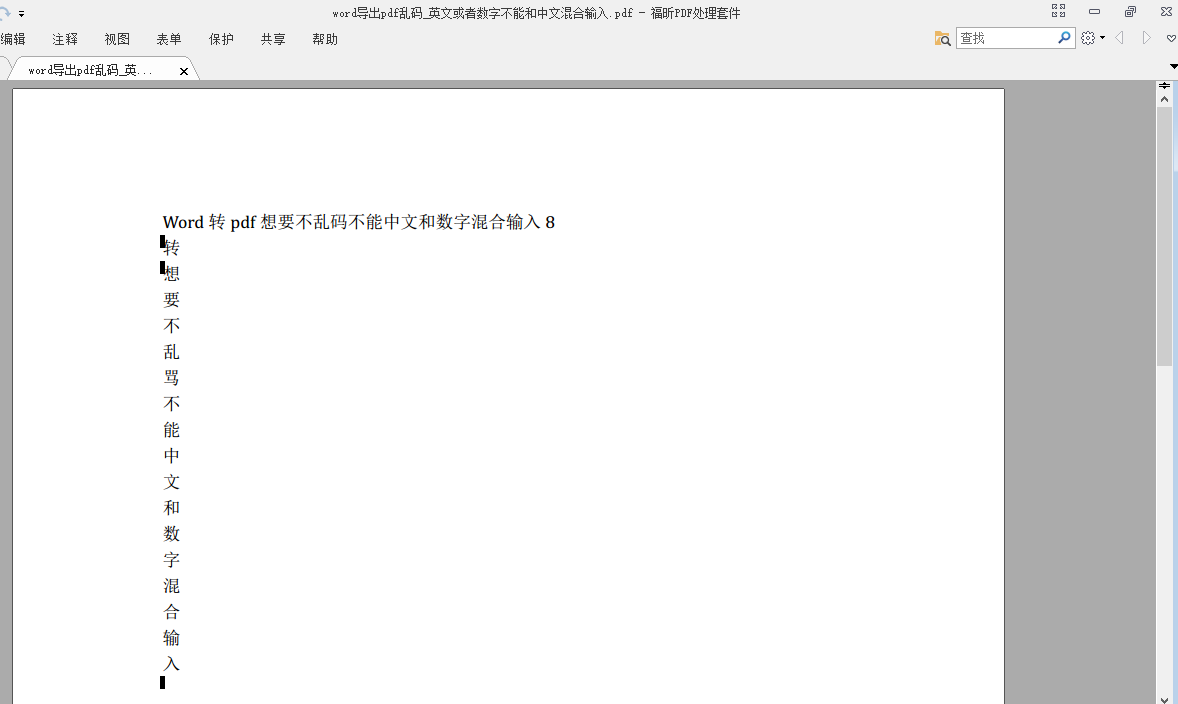Image resolution: width=1178 pixels, height=704 pixels.
Task: Open the settings gear icon
Action: pyautogui.click(x=1088, y=37)
